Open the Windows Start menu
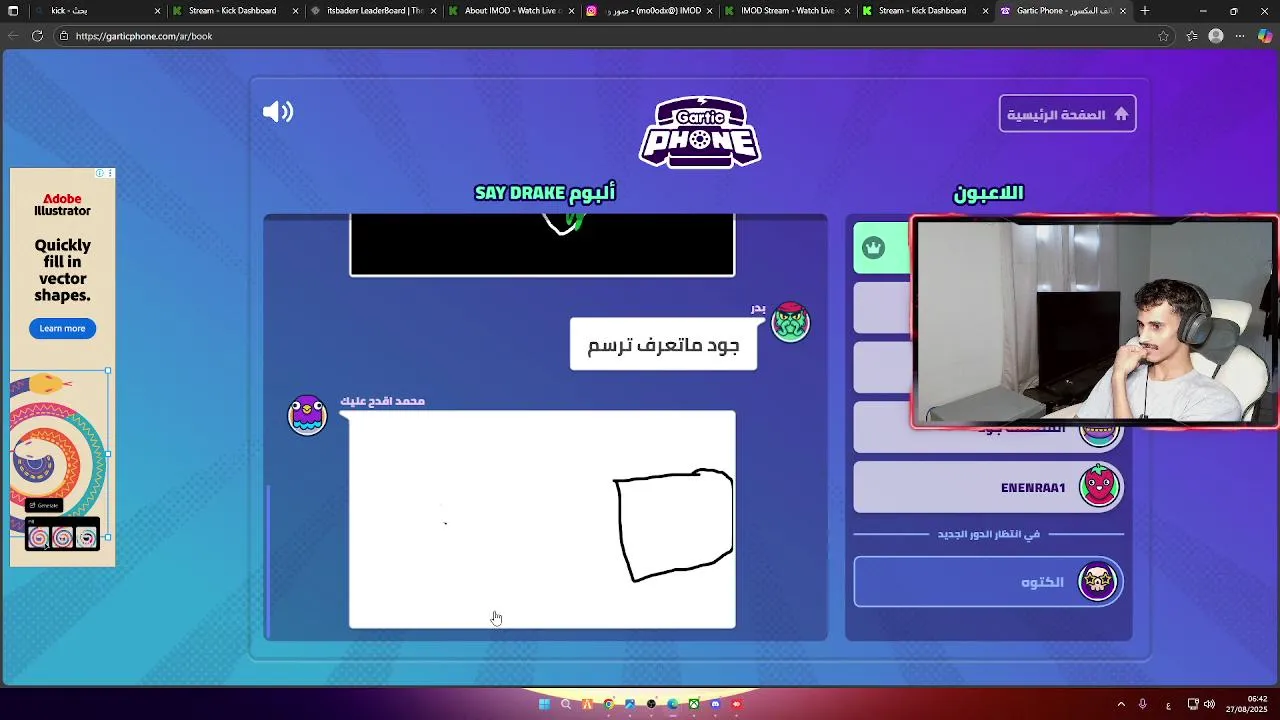 click(544, 704)
